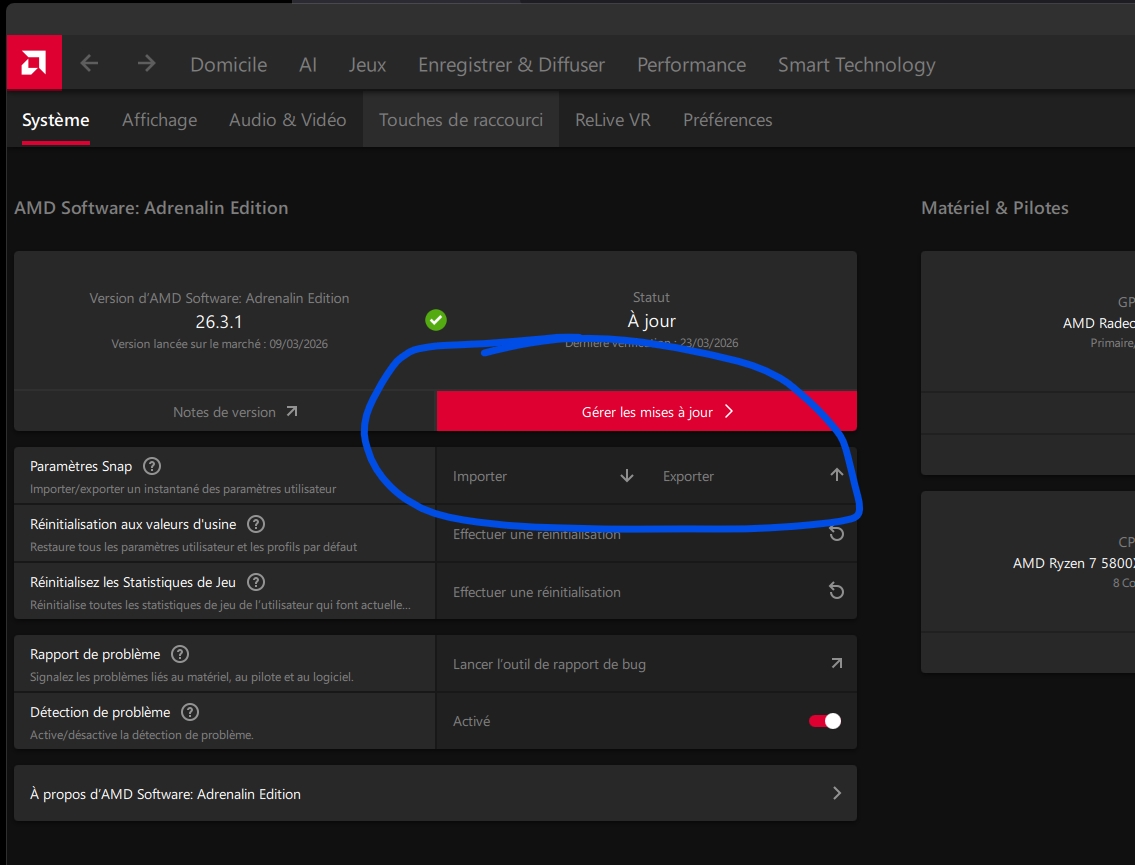Click help icon next to Rapport de problème

tap(180, 654)
